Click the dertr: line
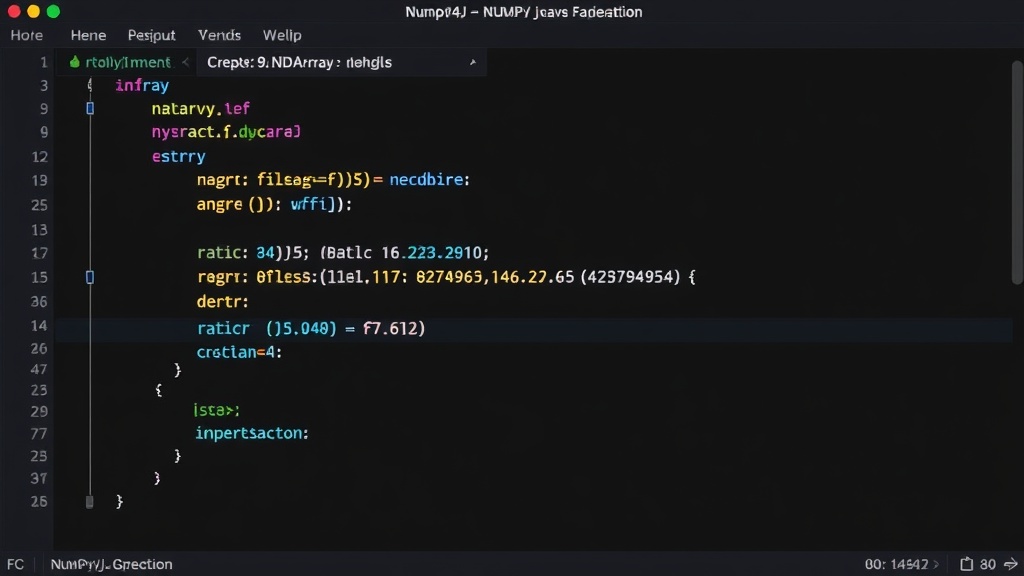 (x=223, y=302)
